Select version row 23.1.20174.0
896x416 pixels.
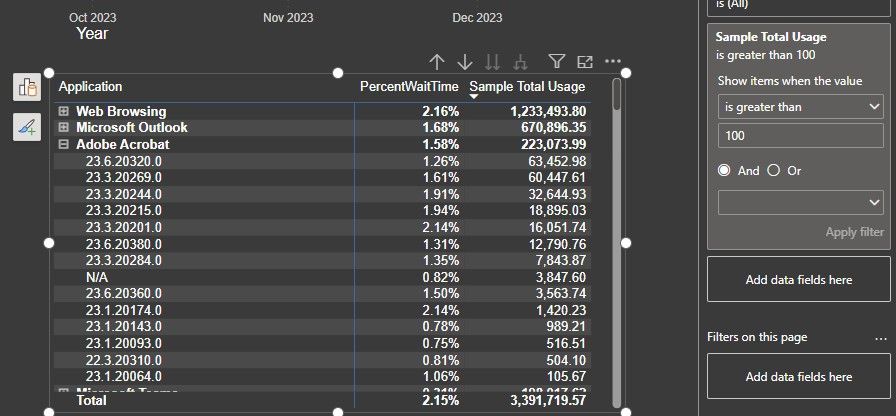(x=322, y=310)
